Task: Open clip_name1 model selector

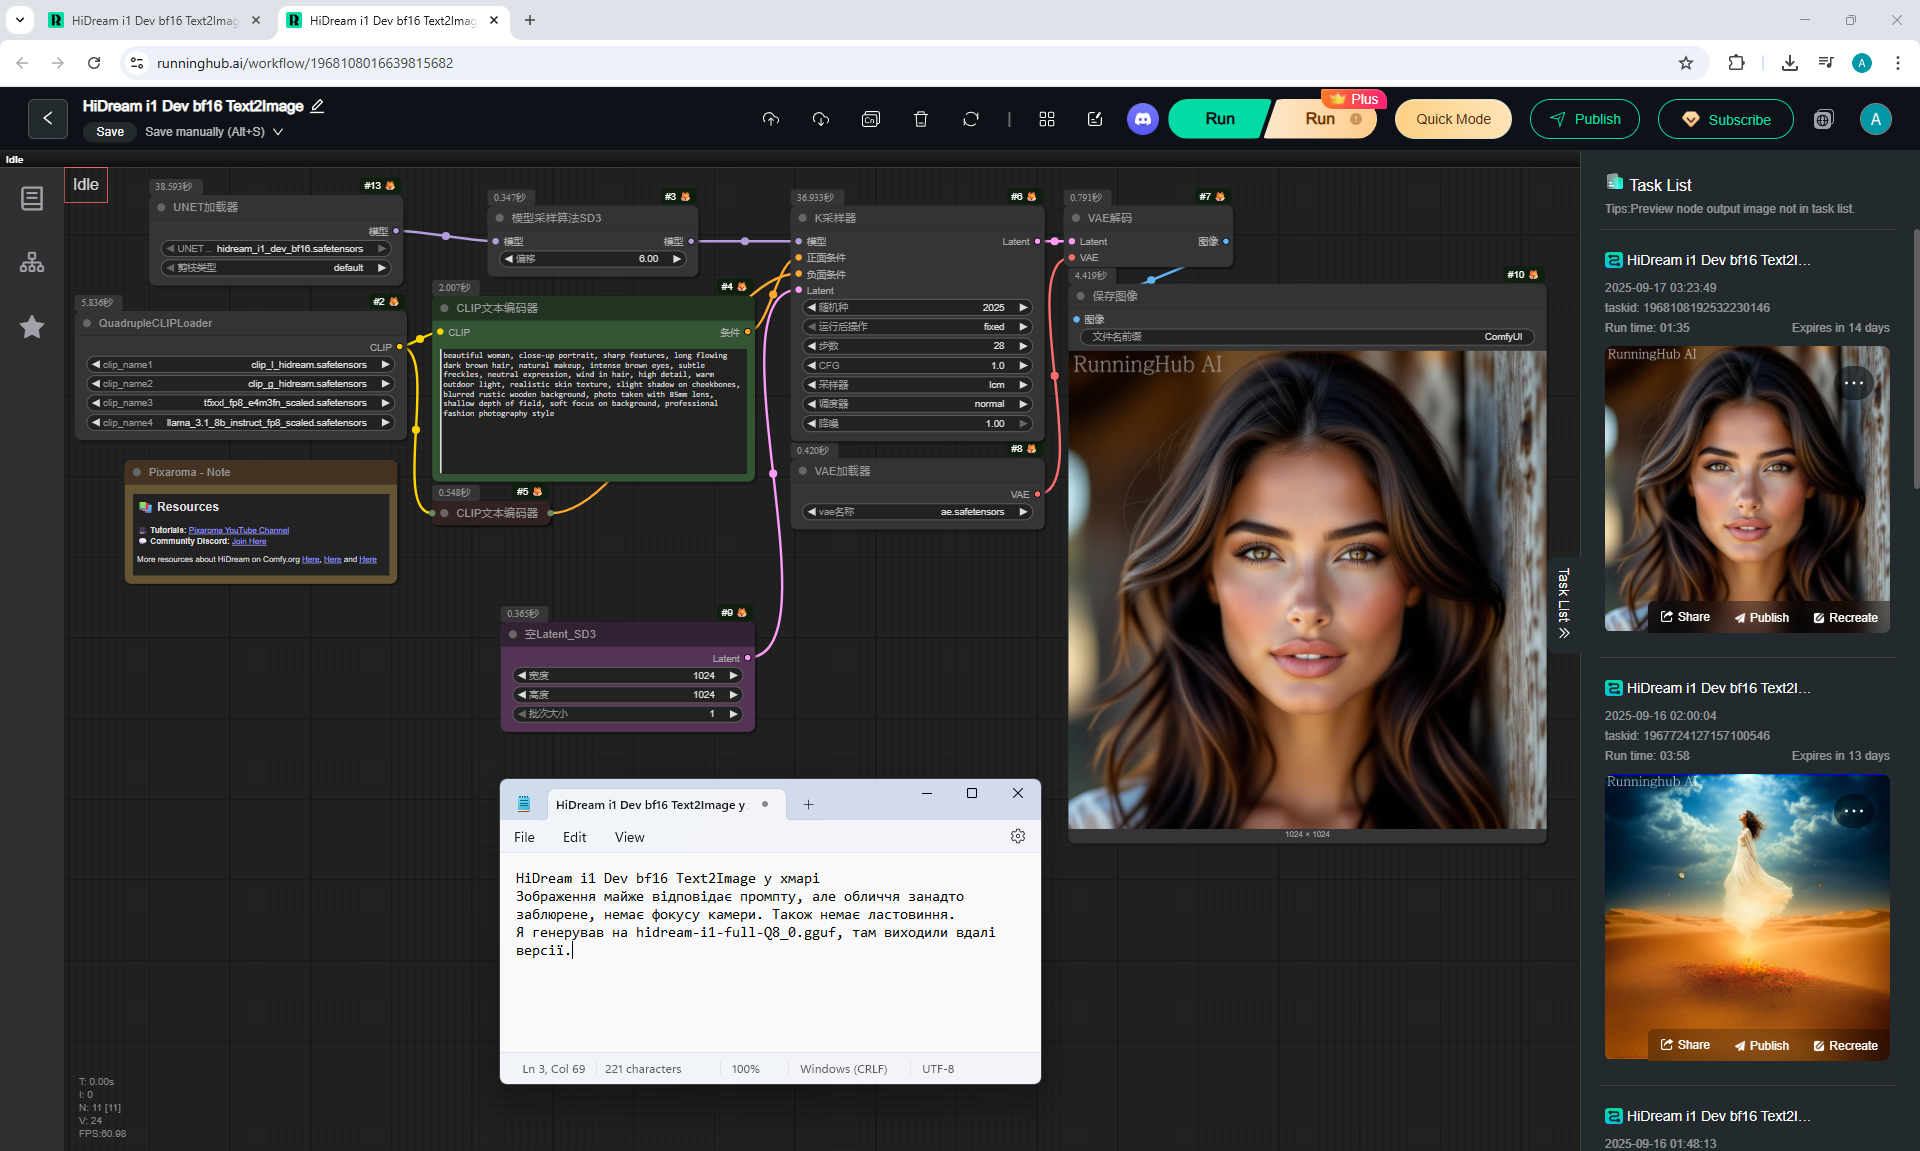Action: pyautogui.click(x=240, y=365)
